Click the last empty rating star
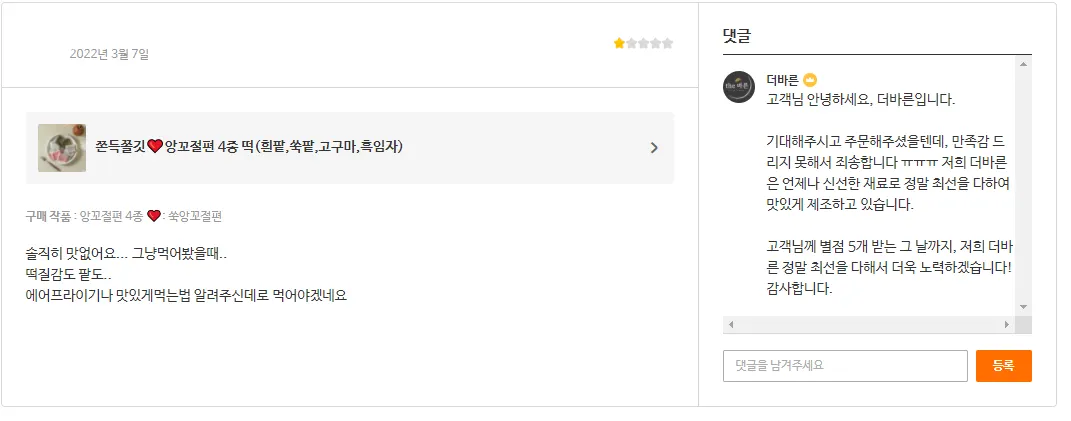The height and width of the screenshot is (421, 1071). tap(668, 43)
